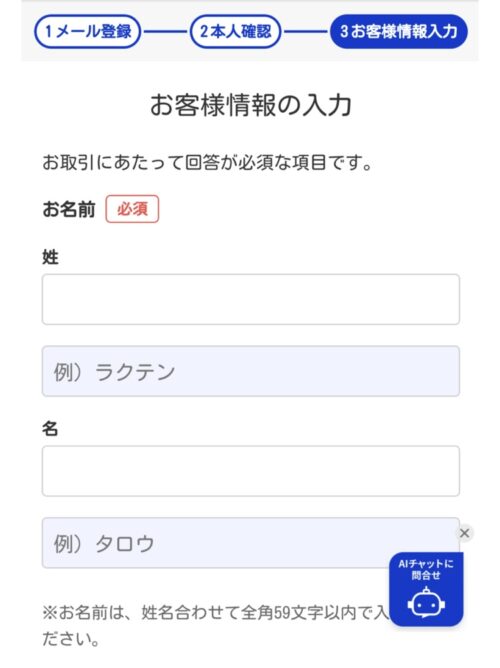Click the ※お名前は 59文字 note text
The image size is (500, 668).
[216, 613]
